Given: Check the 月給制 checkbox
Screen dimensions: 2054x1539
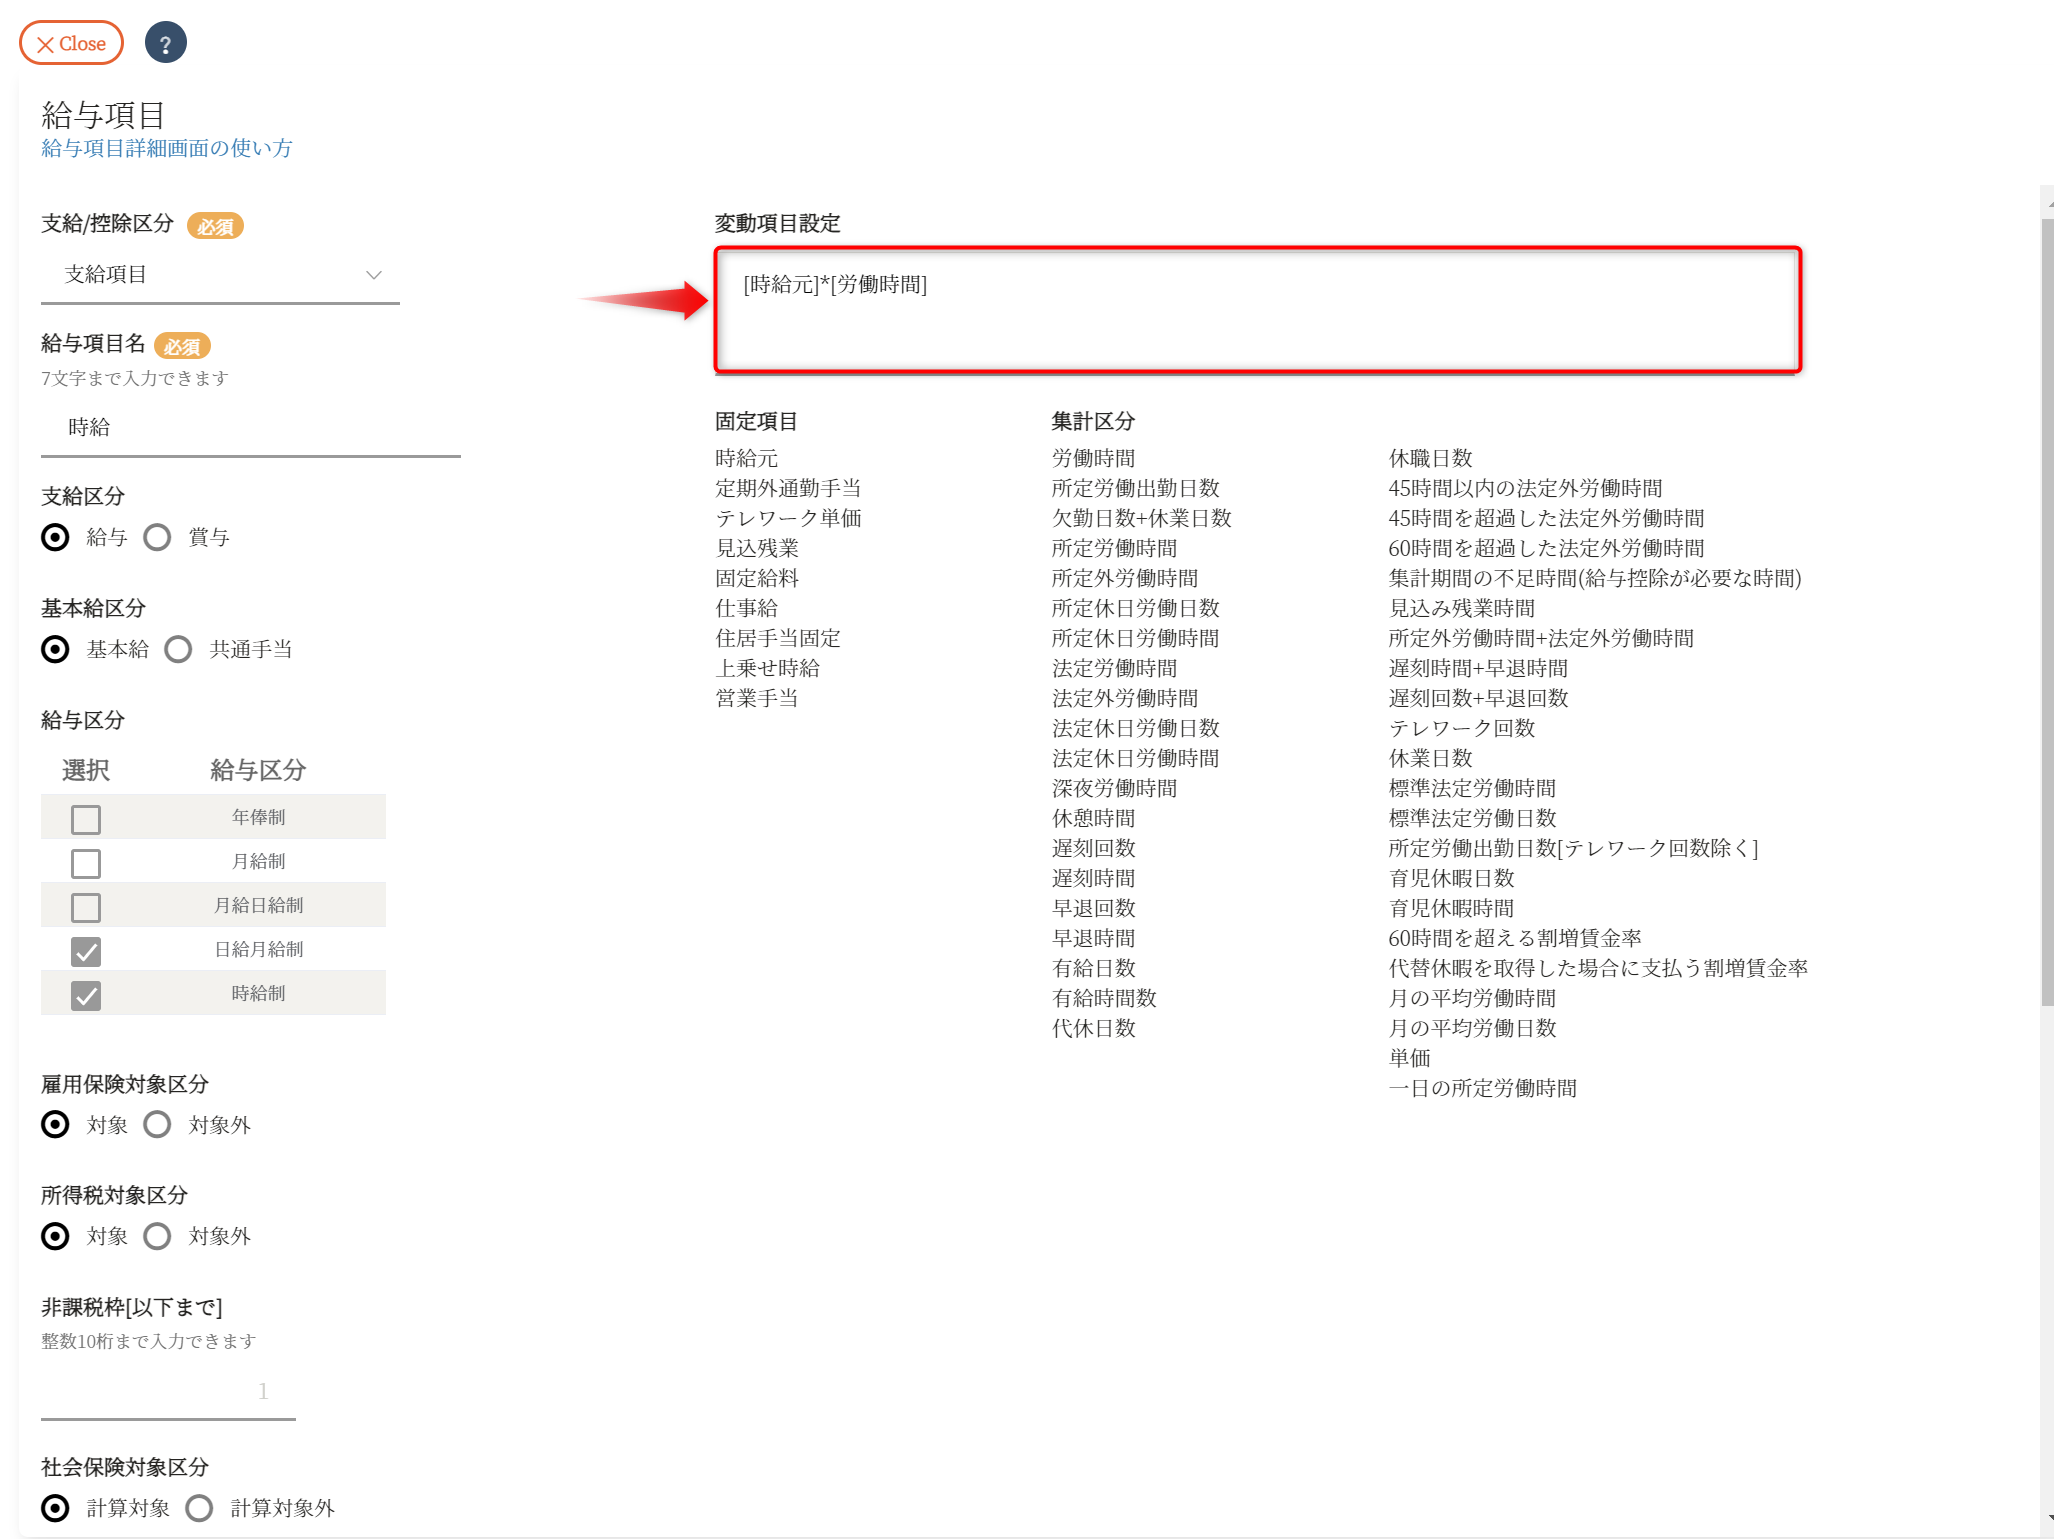Looking at the screenshot, I should click(86, 863).
